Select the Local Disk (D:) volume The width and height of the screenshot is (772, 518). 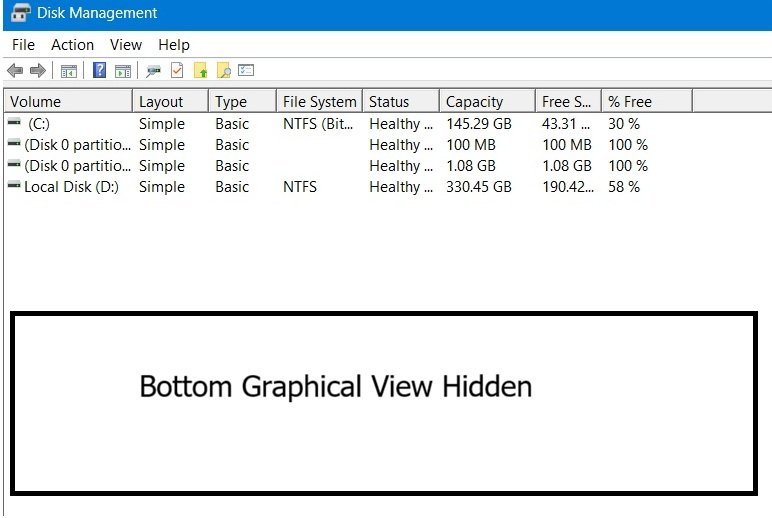point(71,187)
